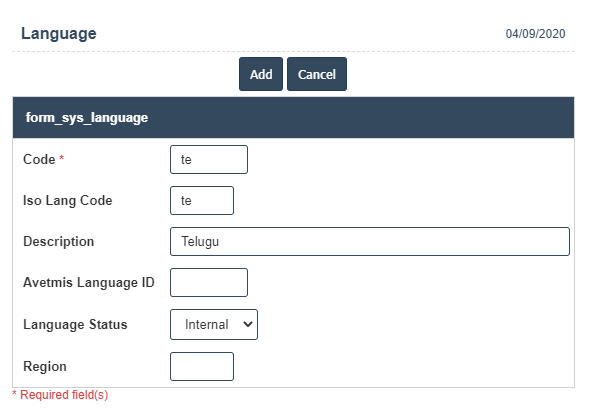Click the 04/09/2020 date text
This screenshot has width=592, height=416.
(x=535, y=34)
